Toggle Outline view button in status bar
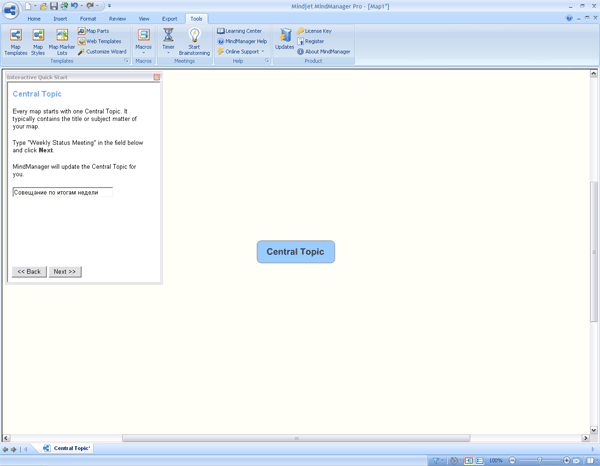The width and height of the screenshot is (600, 466). point(479,460)
